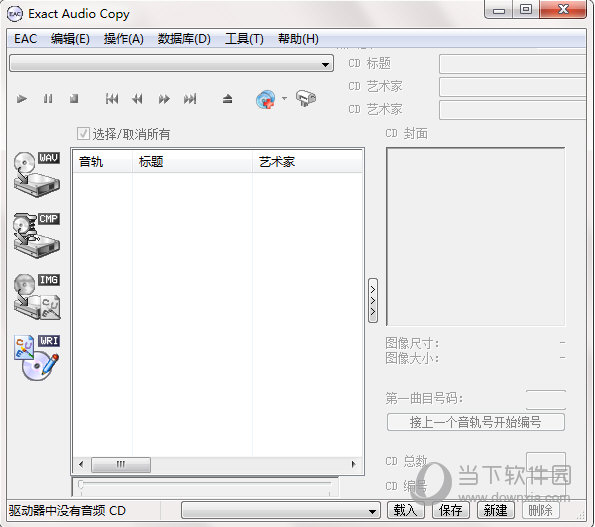Click the CD metadata database icon
This screenshot has height=527, width=595.
(266, 99)
